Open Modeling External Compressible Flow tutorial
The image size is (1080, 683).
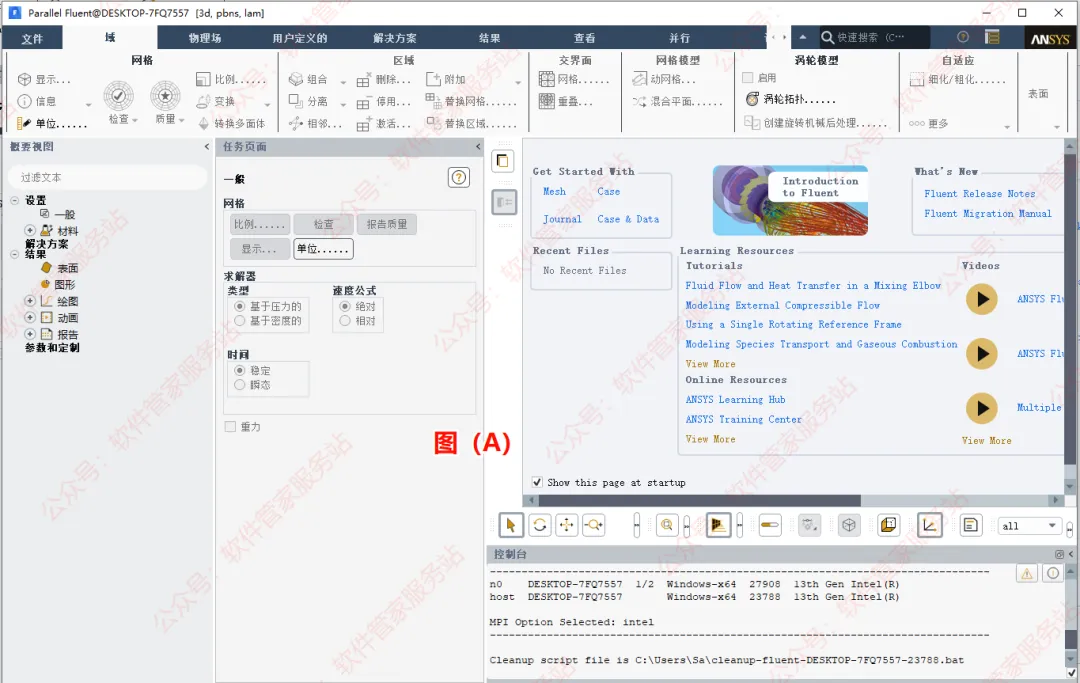[x=782, y=305]
